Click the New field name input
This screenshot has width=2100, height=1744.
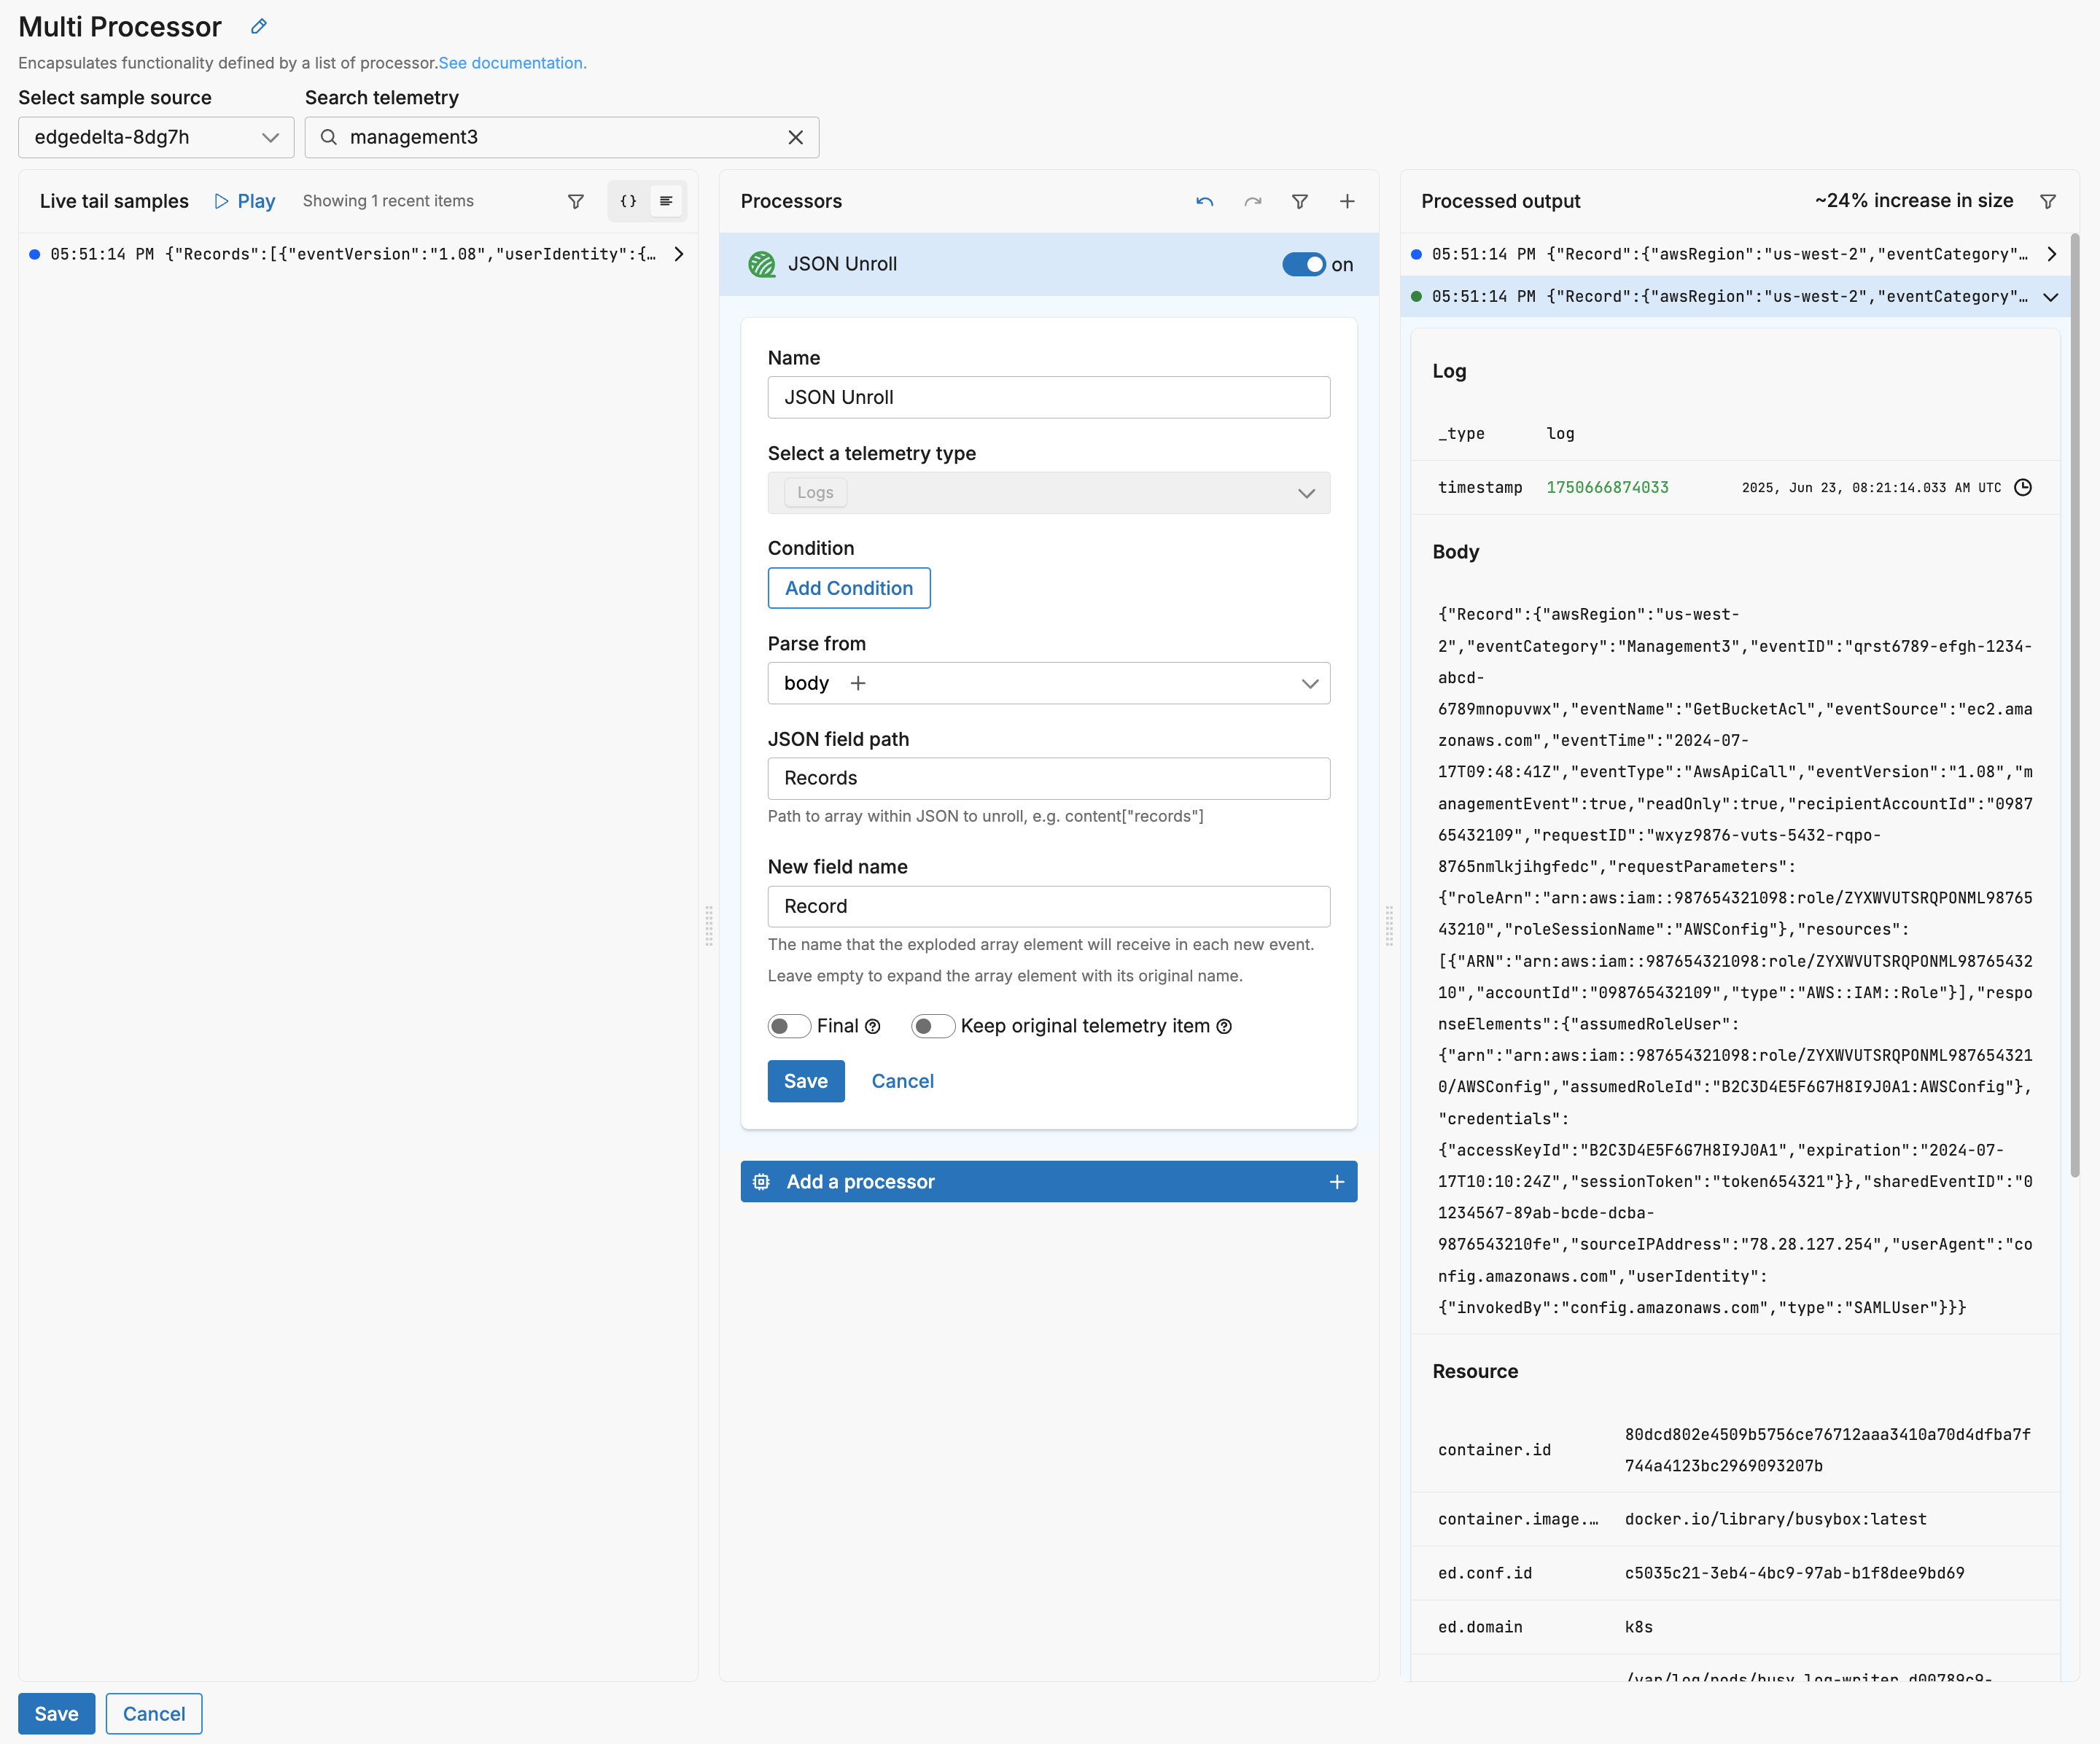point(1049,907)
